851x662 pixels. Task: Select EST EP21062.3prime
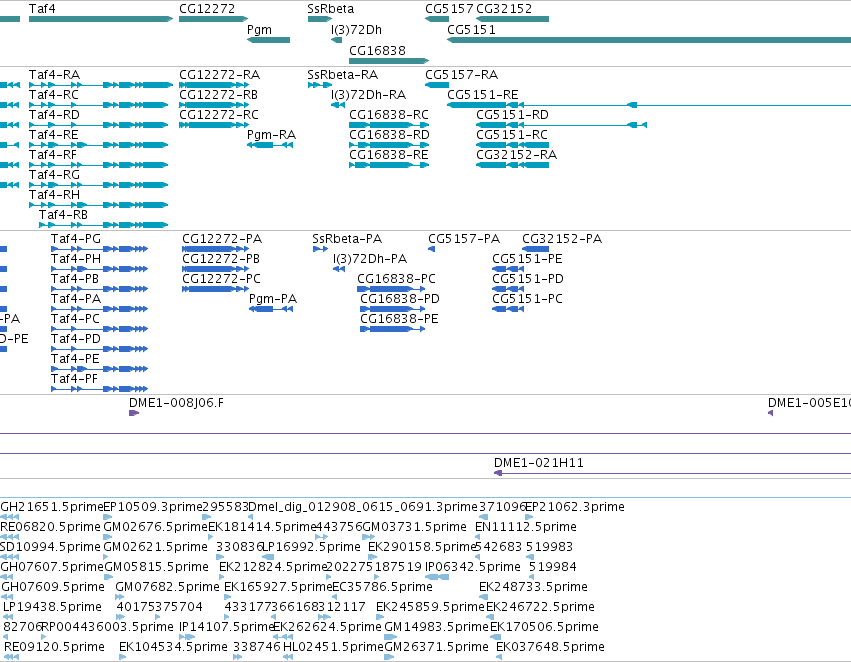pyautogui.click(x=575, y=507)
